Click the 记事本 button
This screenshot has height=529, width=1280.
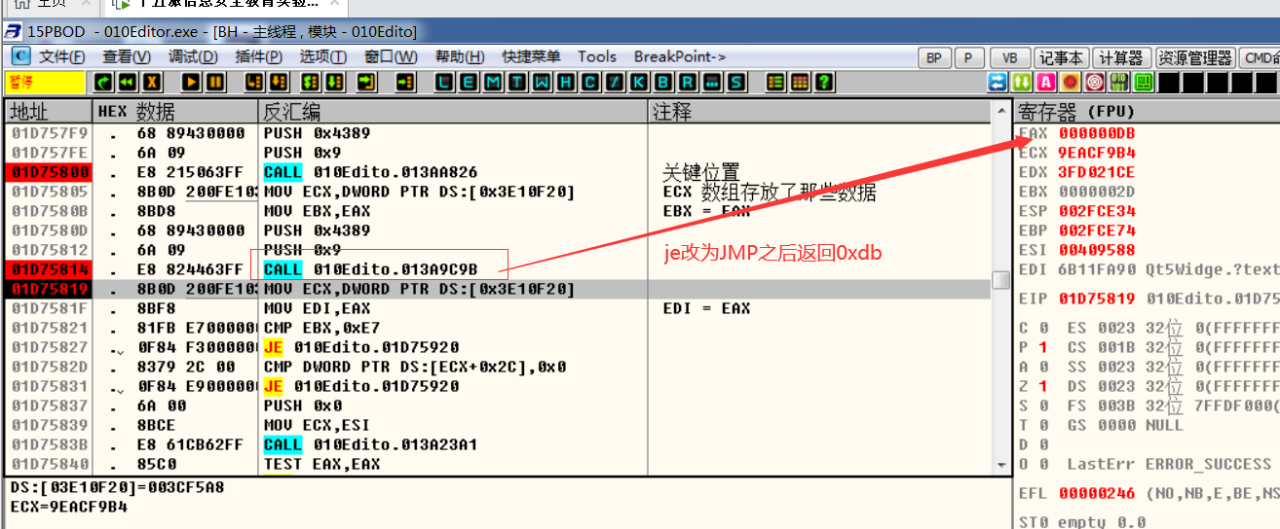click(1062, 58)
